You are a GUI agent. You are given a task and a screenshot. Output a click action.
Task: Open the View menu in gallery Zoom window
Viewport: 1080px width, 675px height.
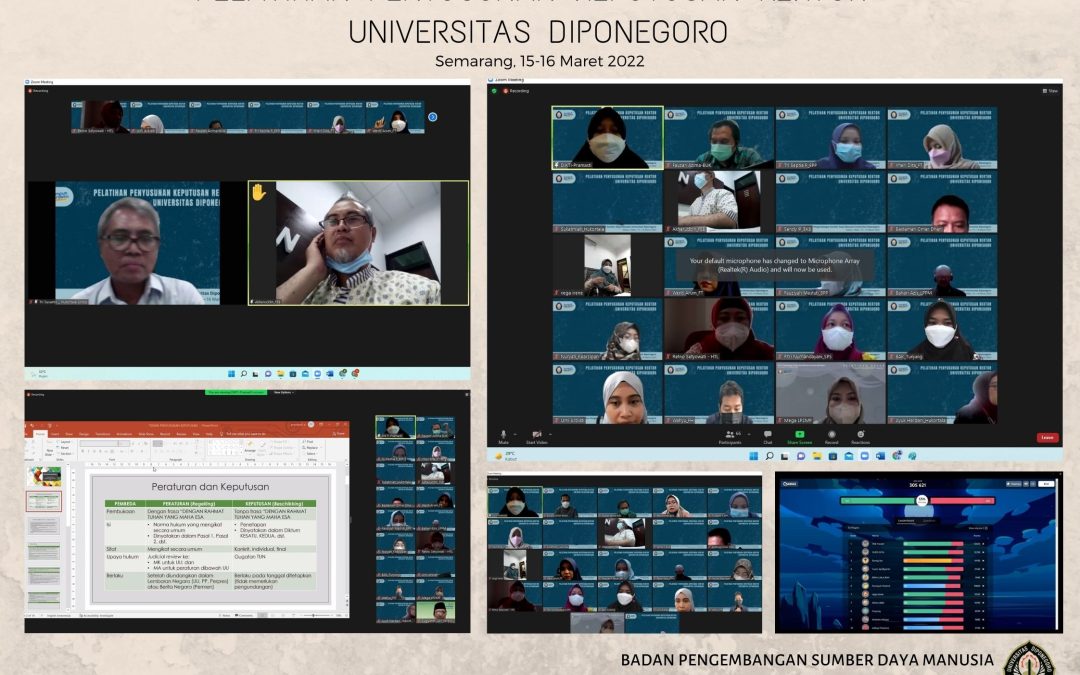(1050, 90)
